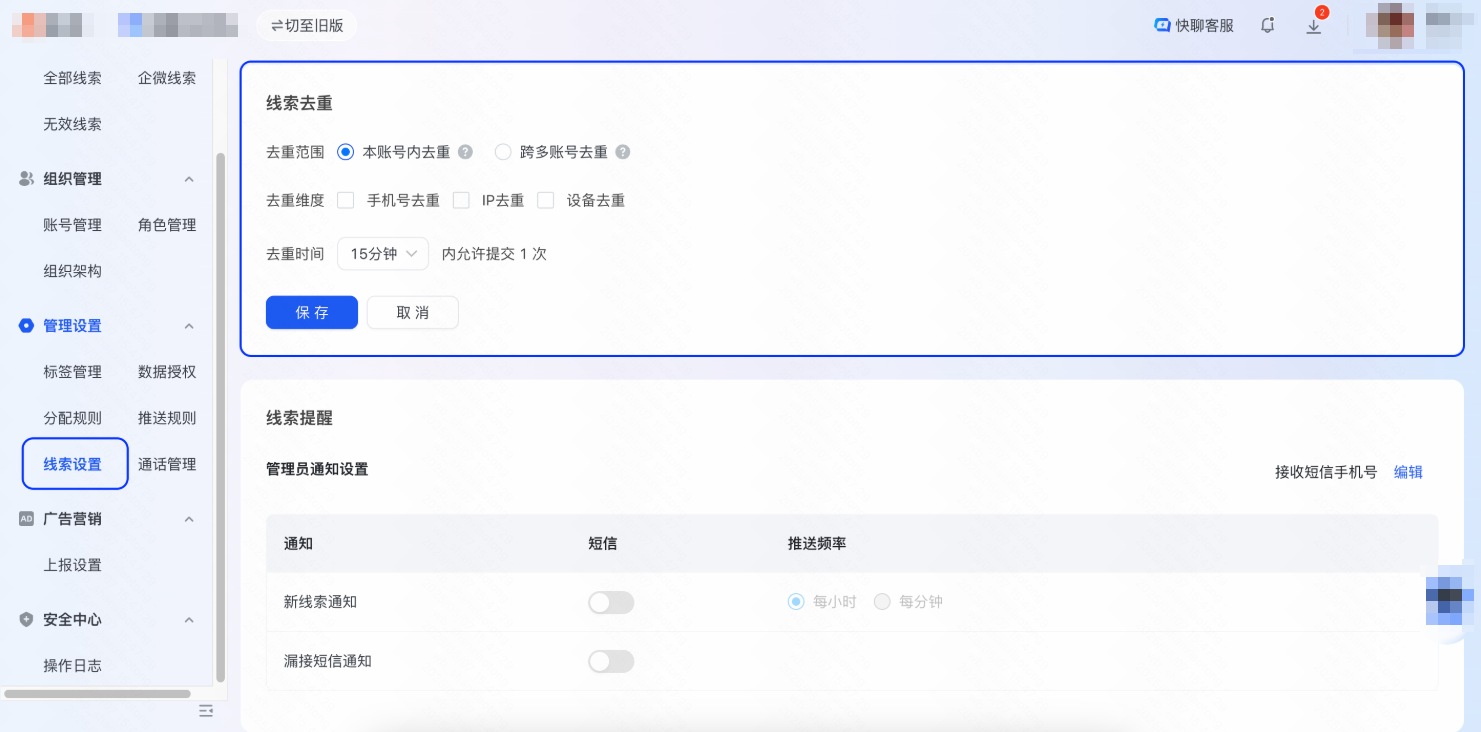Enable the 新线索通知 SMS toggle
The width and height of the screenshot is (1481, 732).
coord(610,602)
